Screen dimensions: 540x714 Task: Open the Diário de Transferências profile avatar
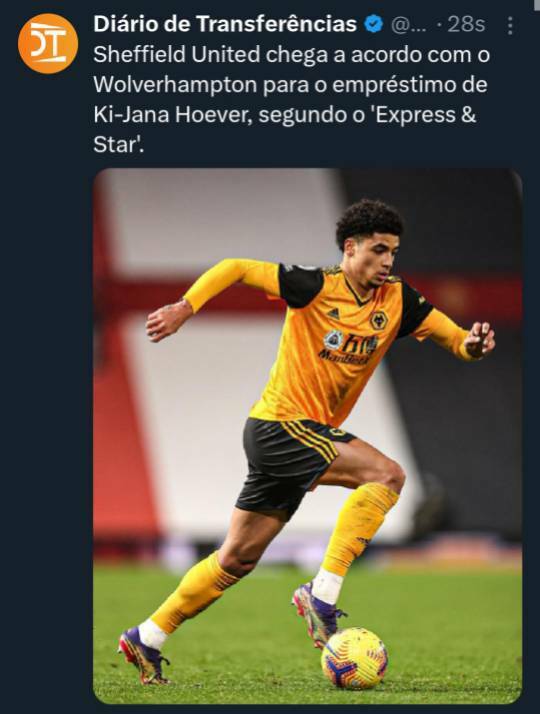coord(48,43)
